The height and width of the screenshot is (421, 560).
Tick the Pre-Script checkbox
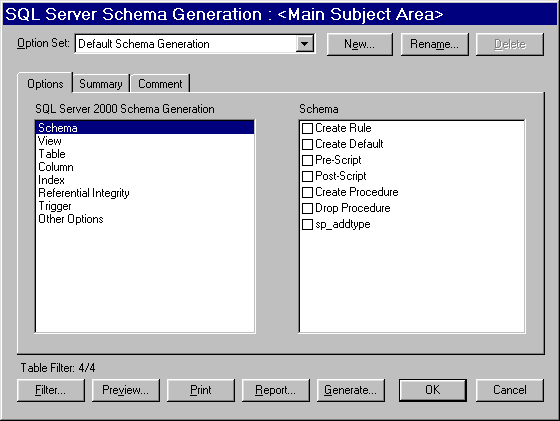307,160
